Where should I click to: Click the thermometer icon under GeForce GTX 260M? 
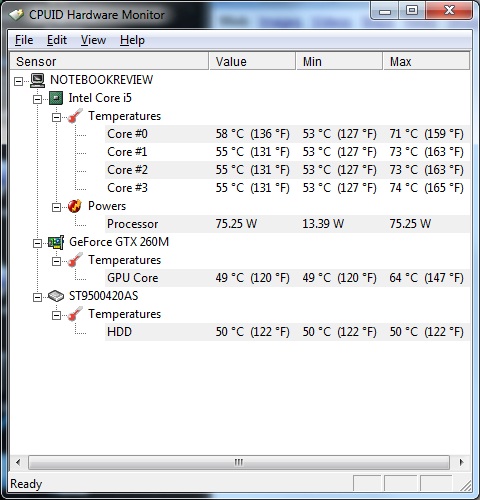click(75, 260)
